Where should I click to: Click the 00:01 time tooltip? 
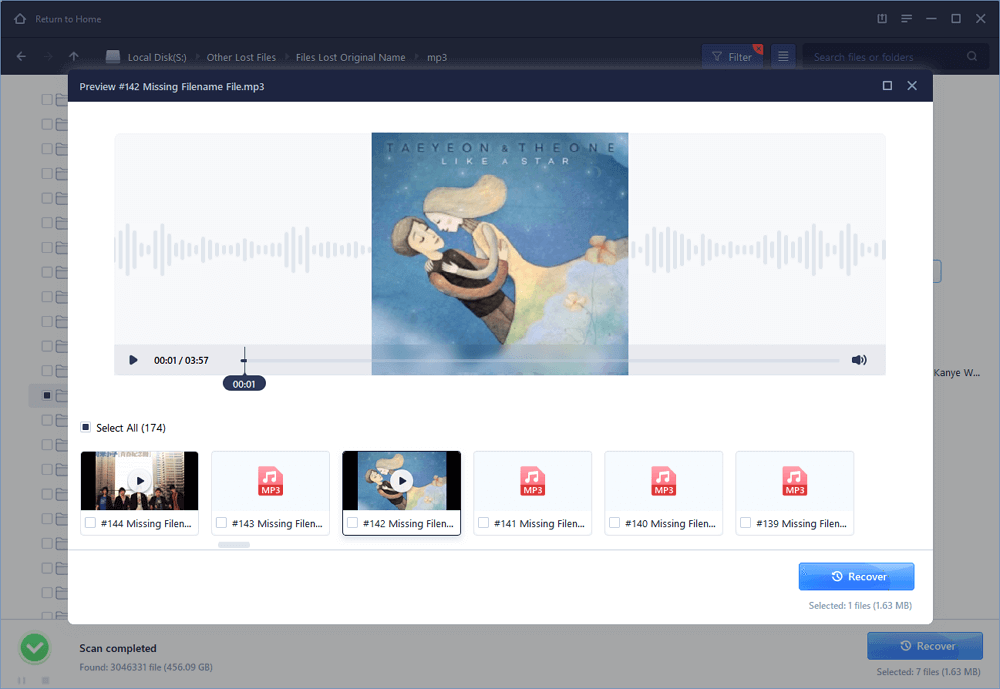pos(244,383)
